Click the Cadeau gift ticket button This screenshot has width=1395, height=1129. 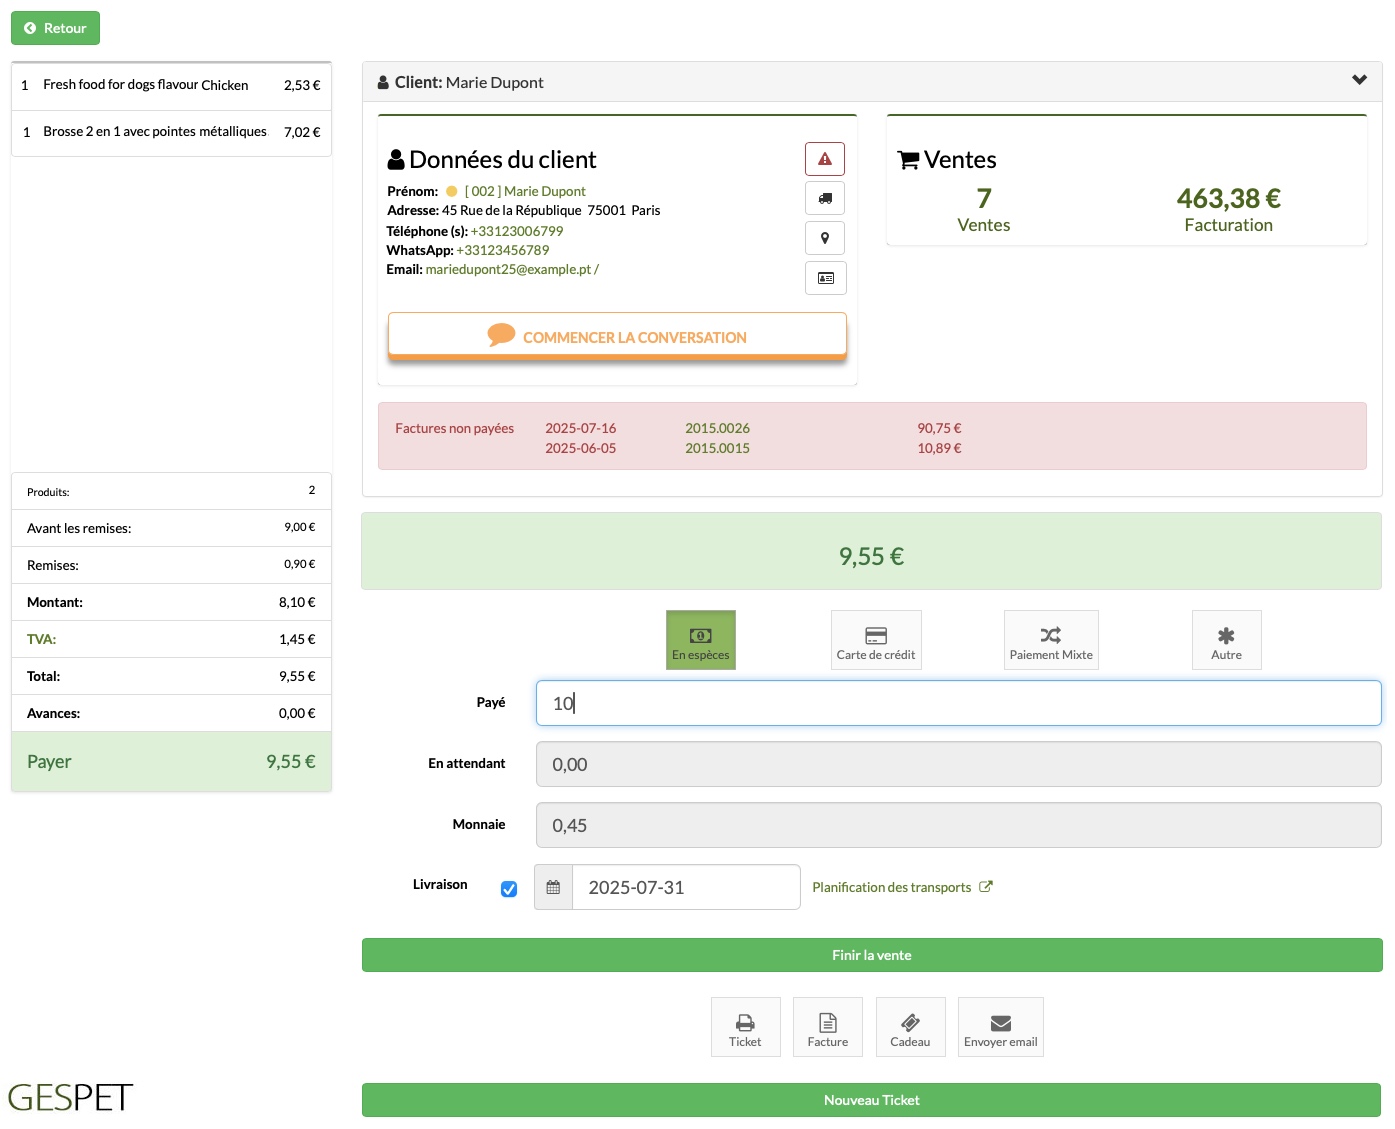point(910,1027)
